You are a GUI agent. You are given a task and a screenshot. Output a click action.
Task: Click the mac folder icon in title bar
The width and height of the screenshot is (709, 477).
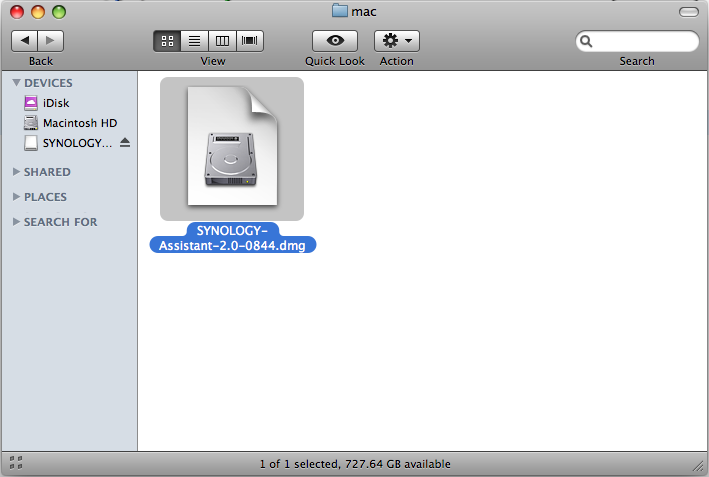click(340, 11)
